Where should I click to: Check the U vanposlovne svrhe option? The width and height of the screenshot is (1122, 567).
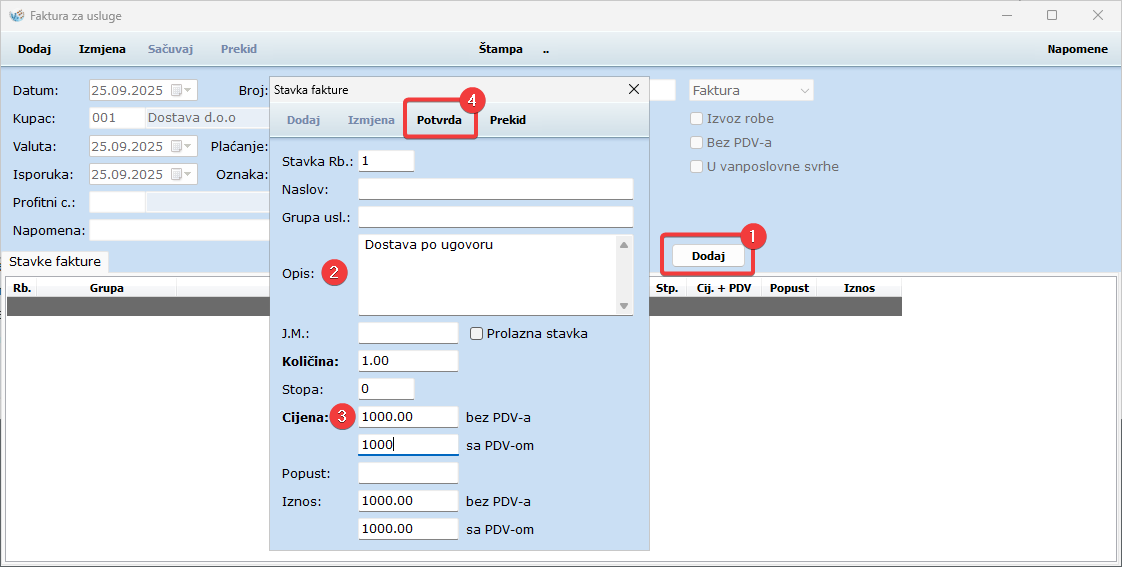click(x=697, y=166)
